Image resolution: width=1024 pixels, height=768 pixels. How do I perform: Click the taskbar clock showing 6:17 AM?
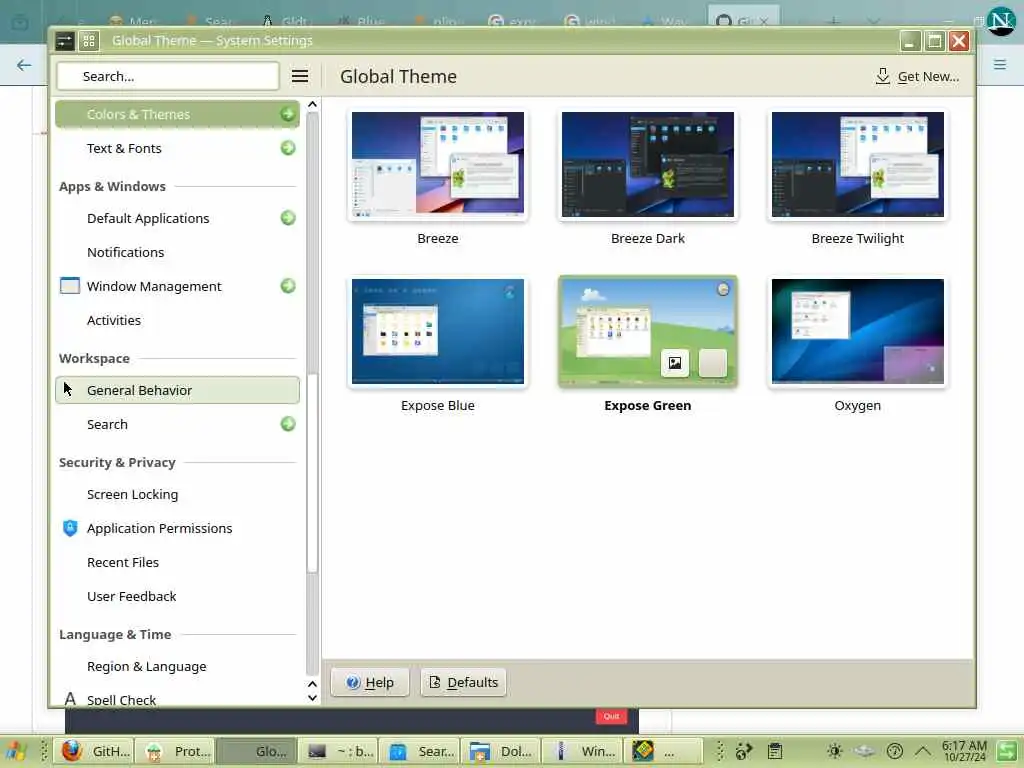[x=965, y=751]
